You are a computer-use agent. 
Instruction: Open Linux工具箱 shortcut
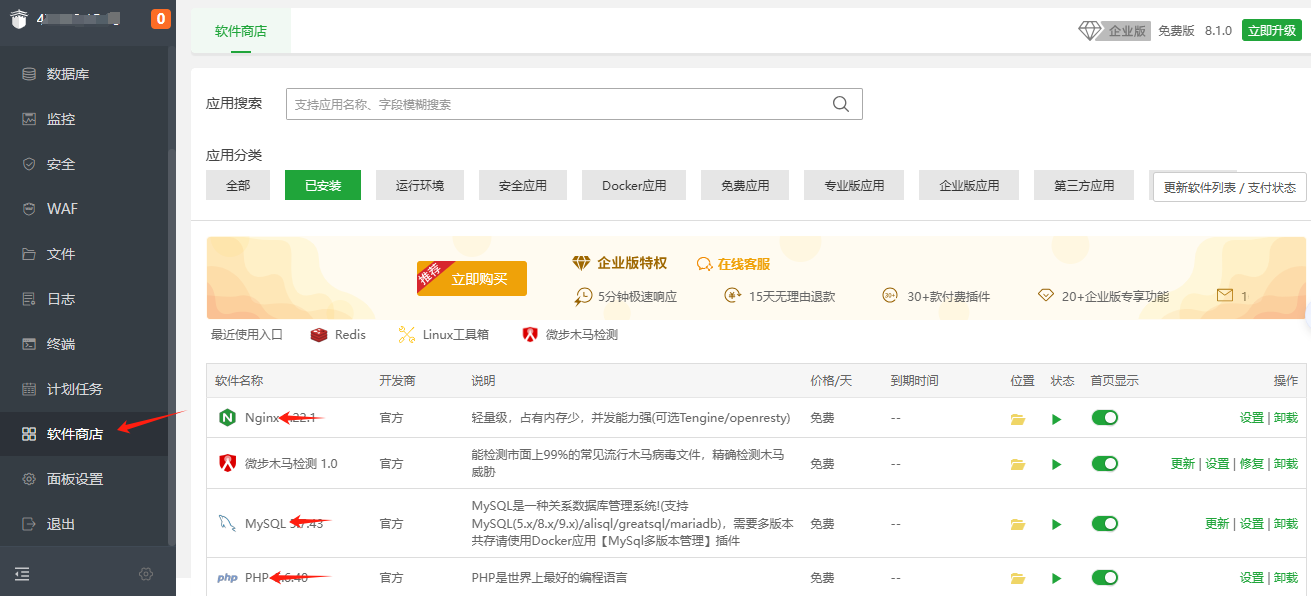pyautogui.click(x=443, y=335)
